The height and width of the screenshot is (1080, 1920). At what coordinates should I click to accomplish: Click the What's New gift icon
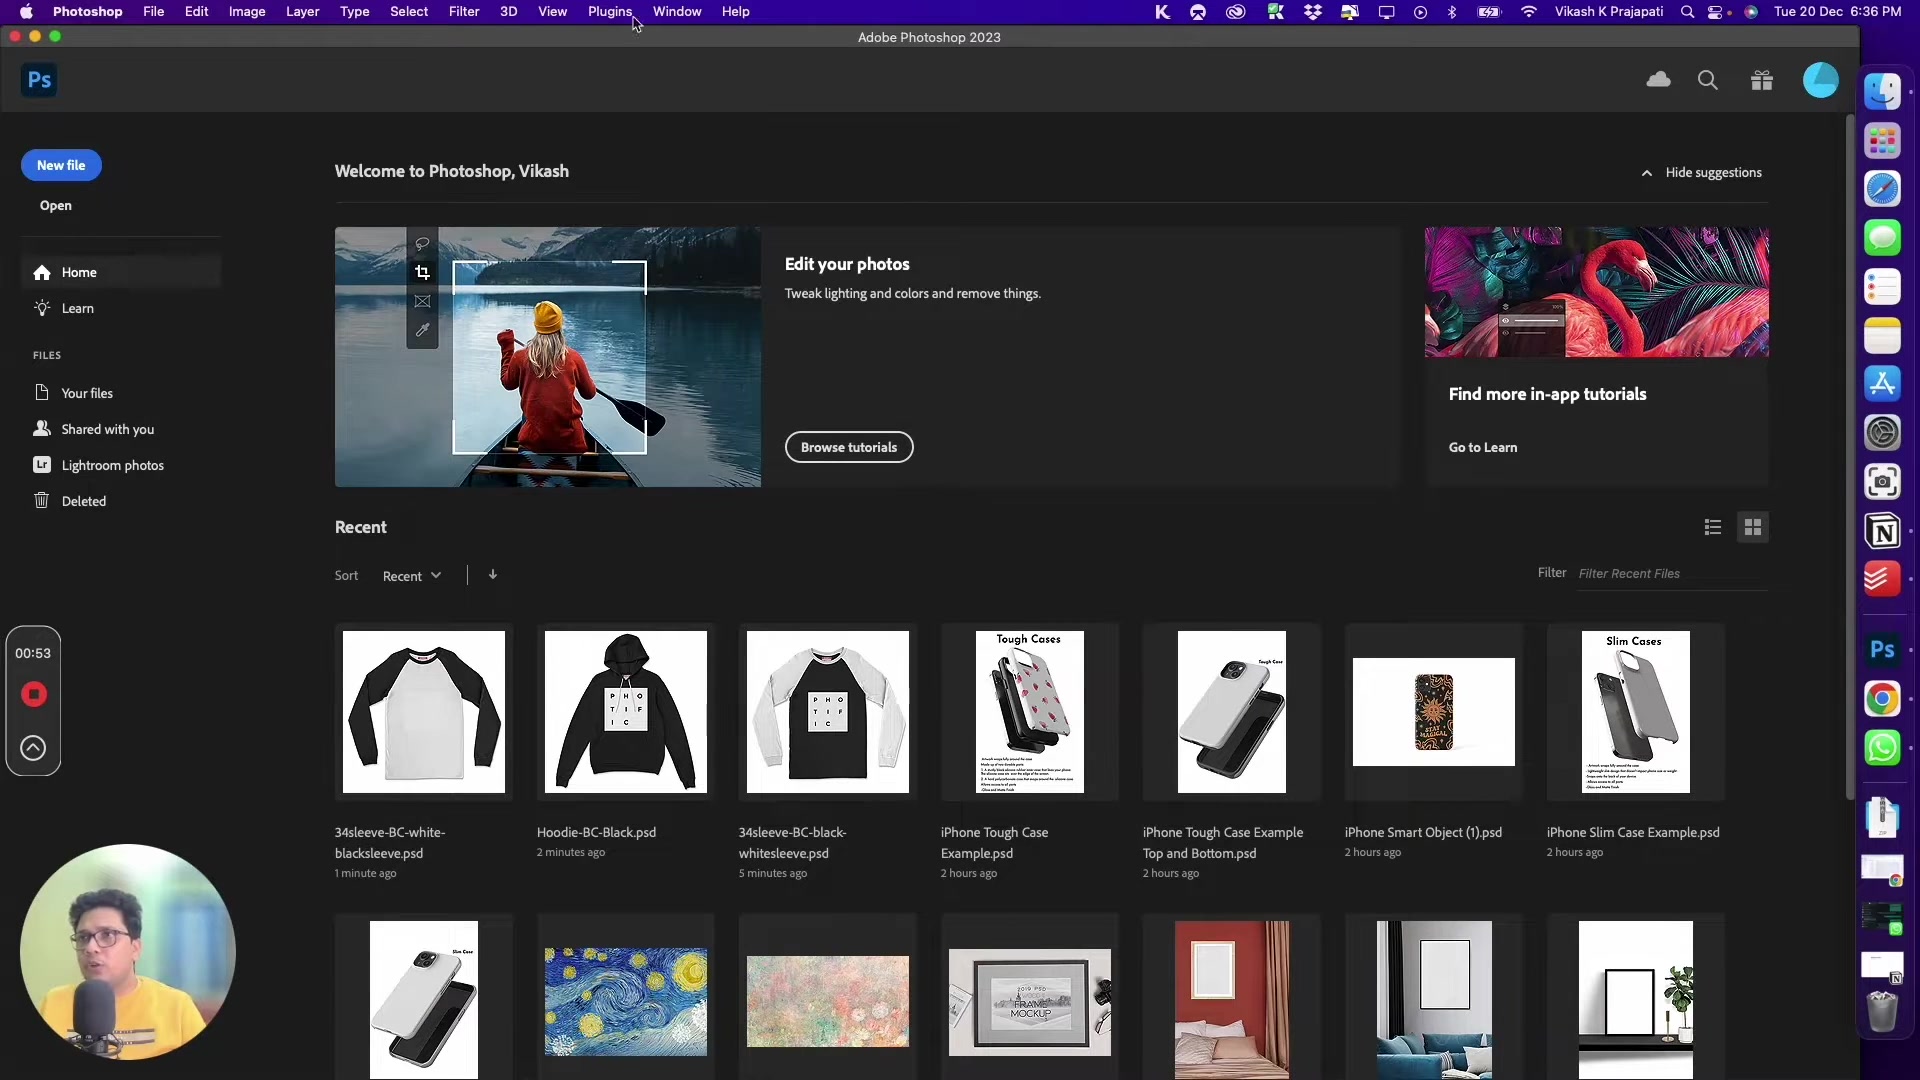(1762, 79)
